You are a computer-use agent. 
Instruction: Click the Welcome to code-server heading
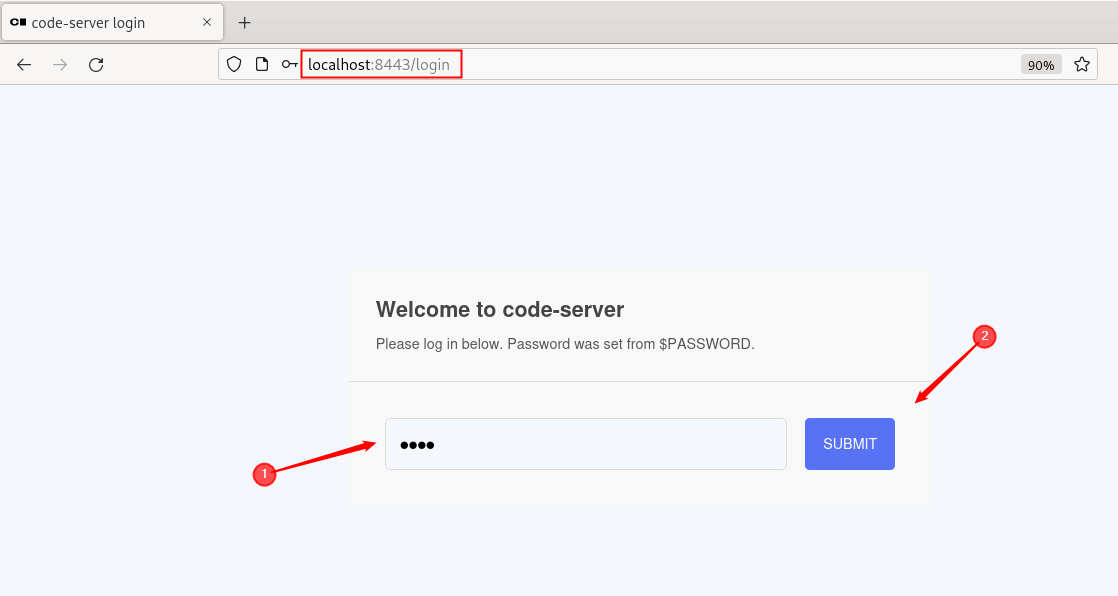500,310
